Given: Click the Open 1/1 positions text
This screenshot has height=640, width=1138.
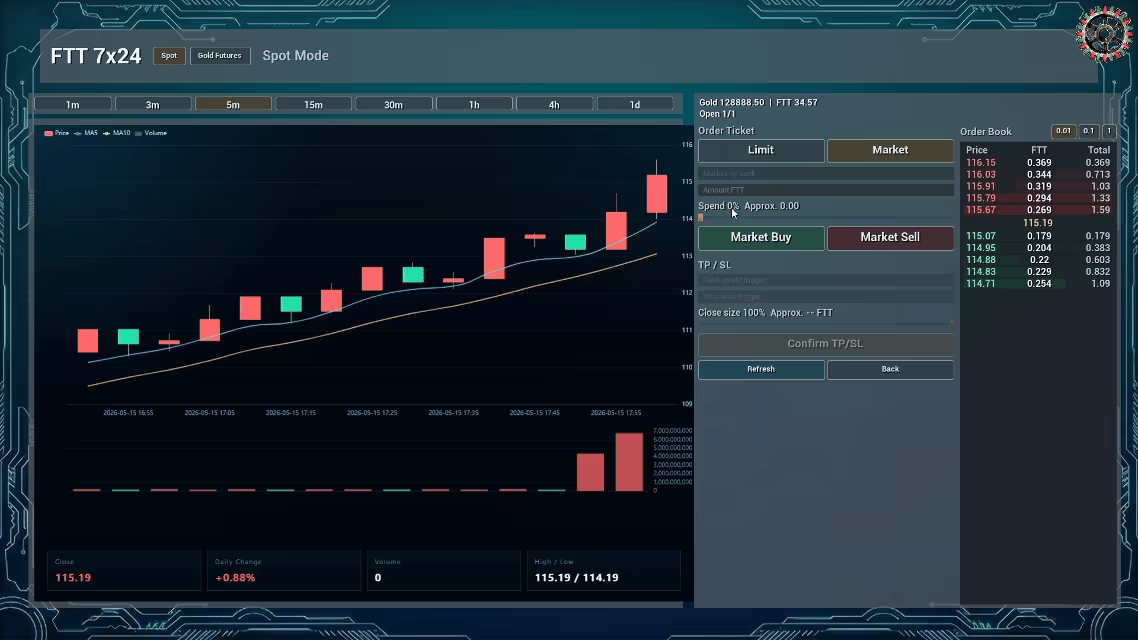Looking at the screenshot, I should [717, 115].
